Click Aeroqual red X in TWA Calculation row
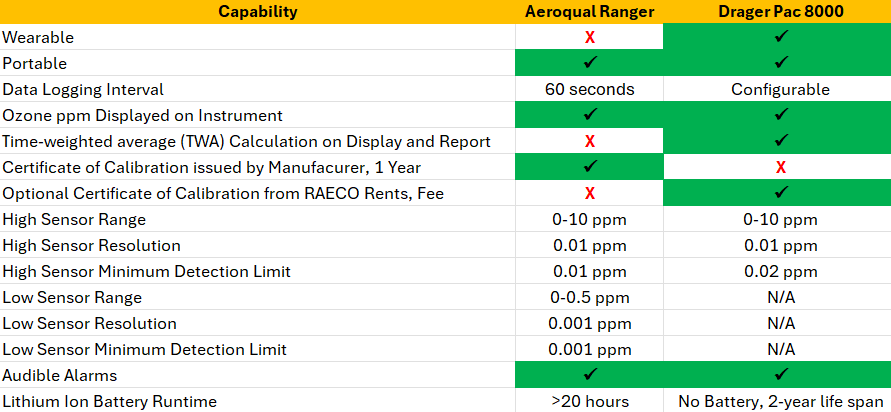The width and height of the screenshot is (891, 412). coord(590,141)
